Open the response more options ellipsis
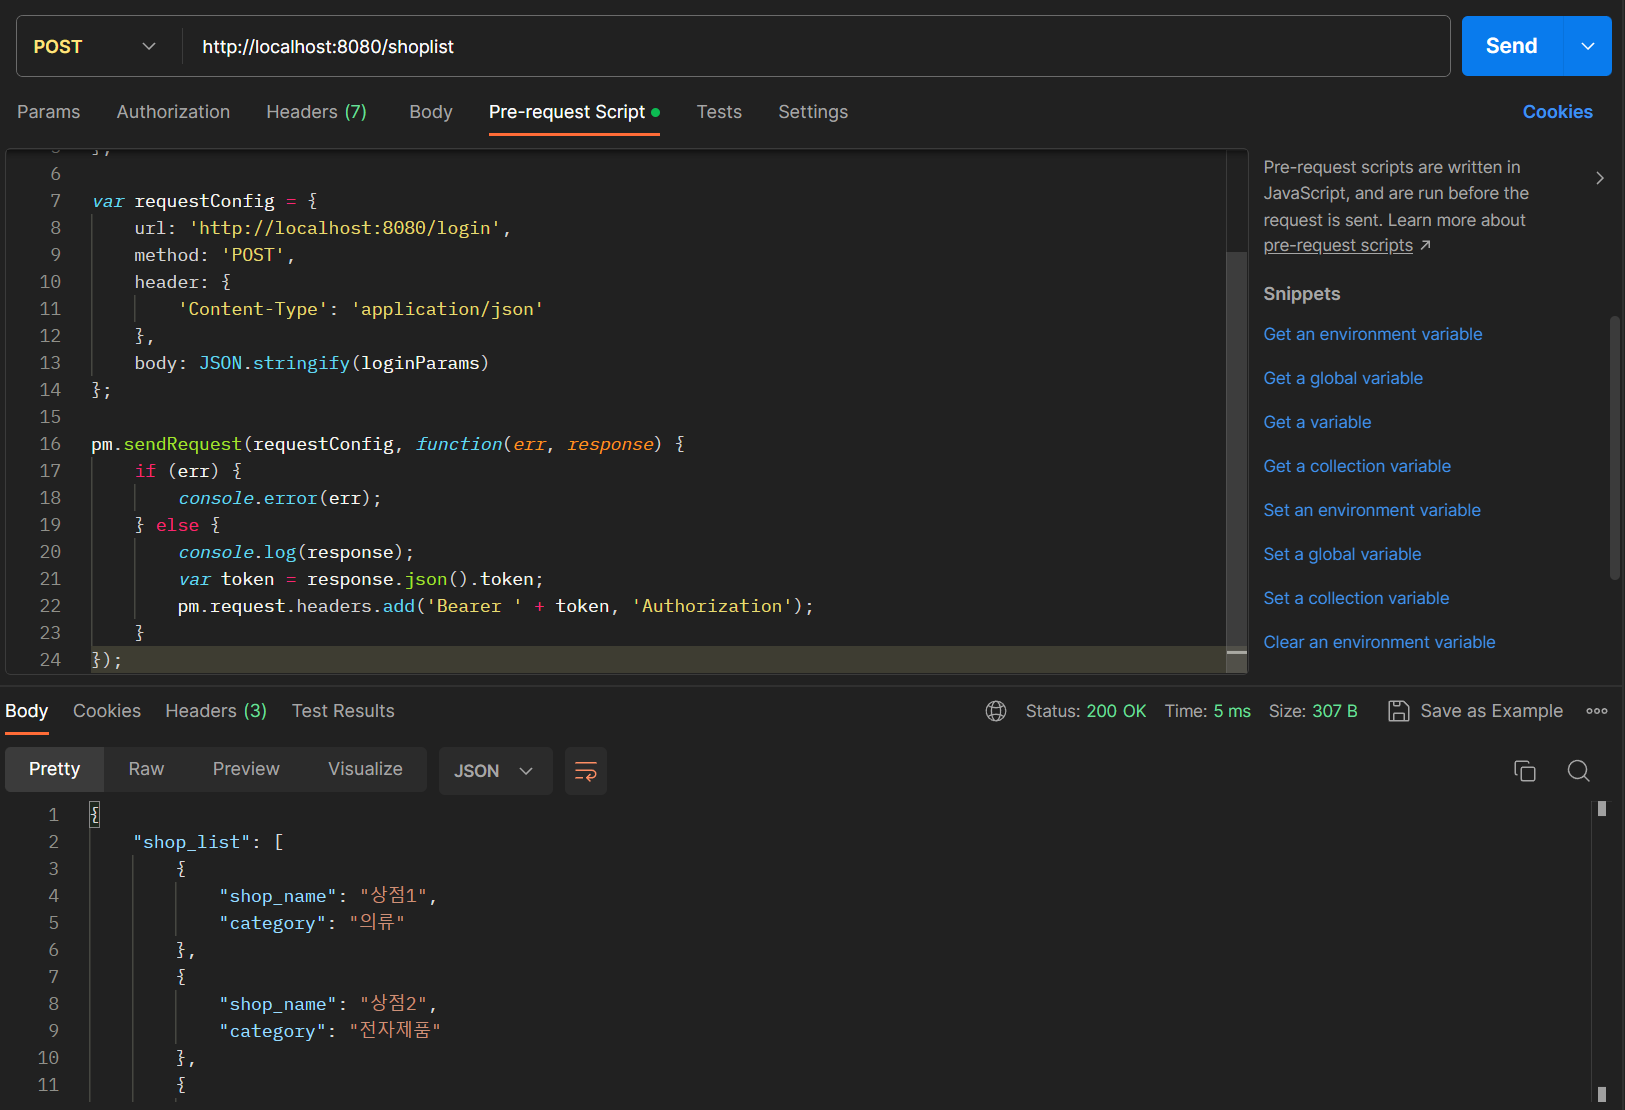Image resolution: width=1625 pixels, height=1110 pixels. click(x=1597, y=711)
